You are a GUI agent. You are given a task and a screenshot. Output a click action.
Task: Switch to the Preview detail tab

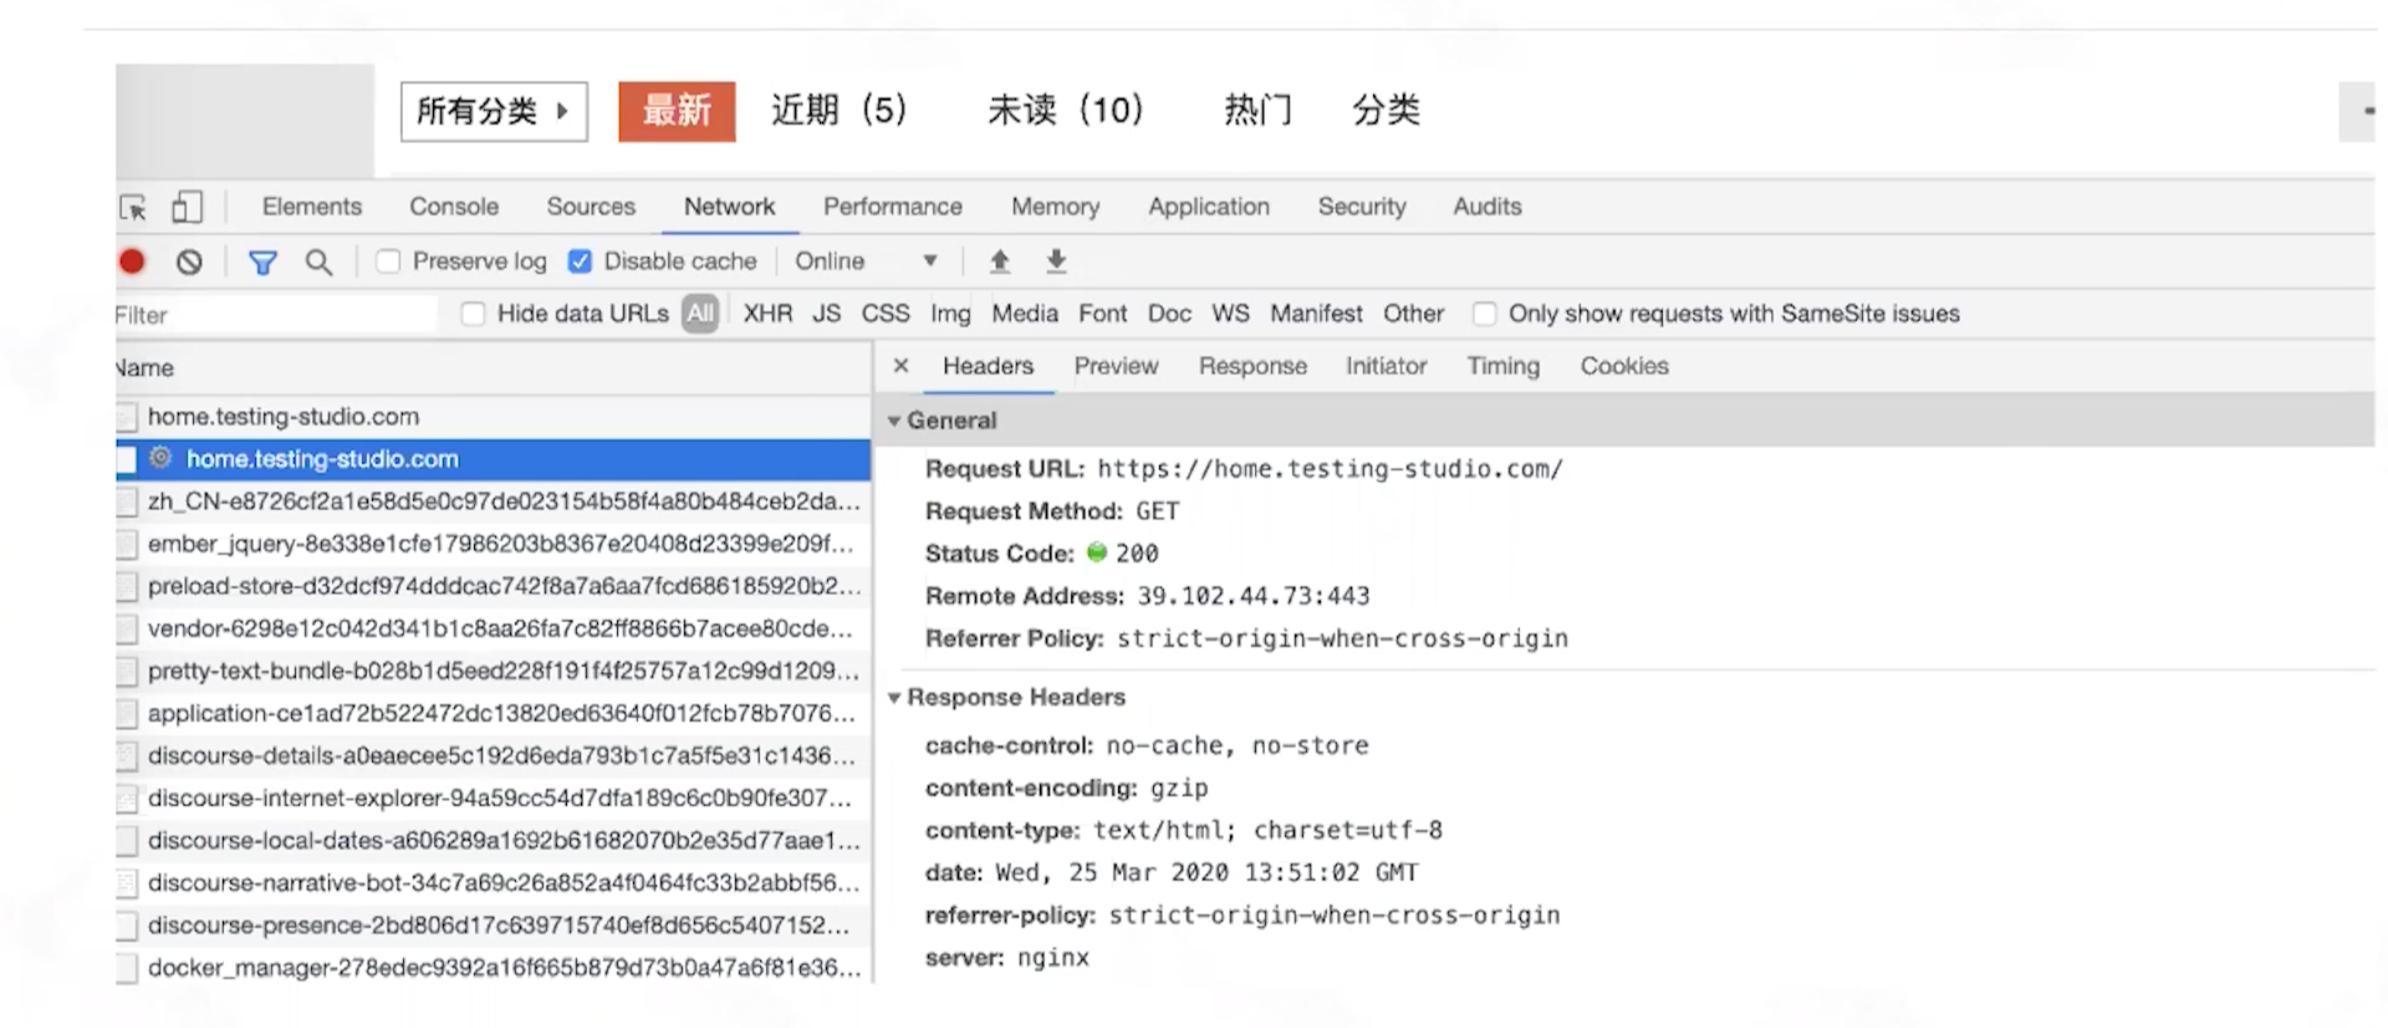tap(1116, 366)
